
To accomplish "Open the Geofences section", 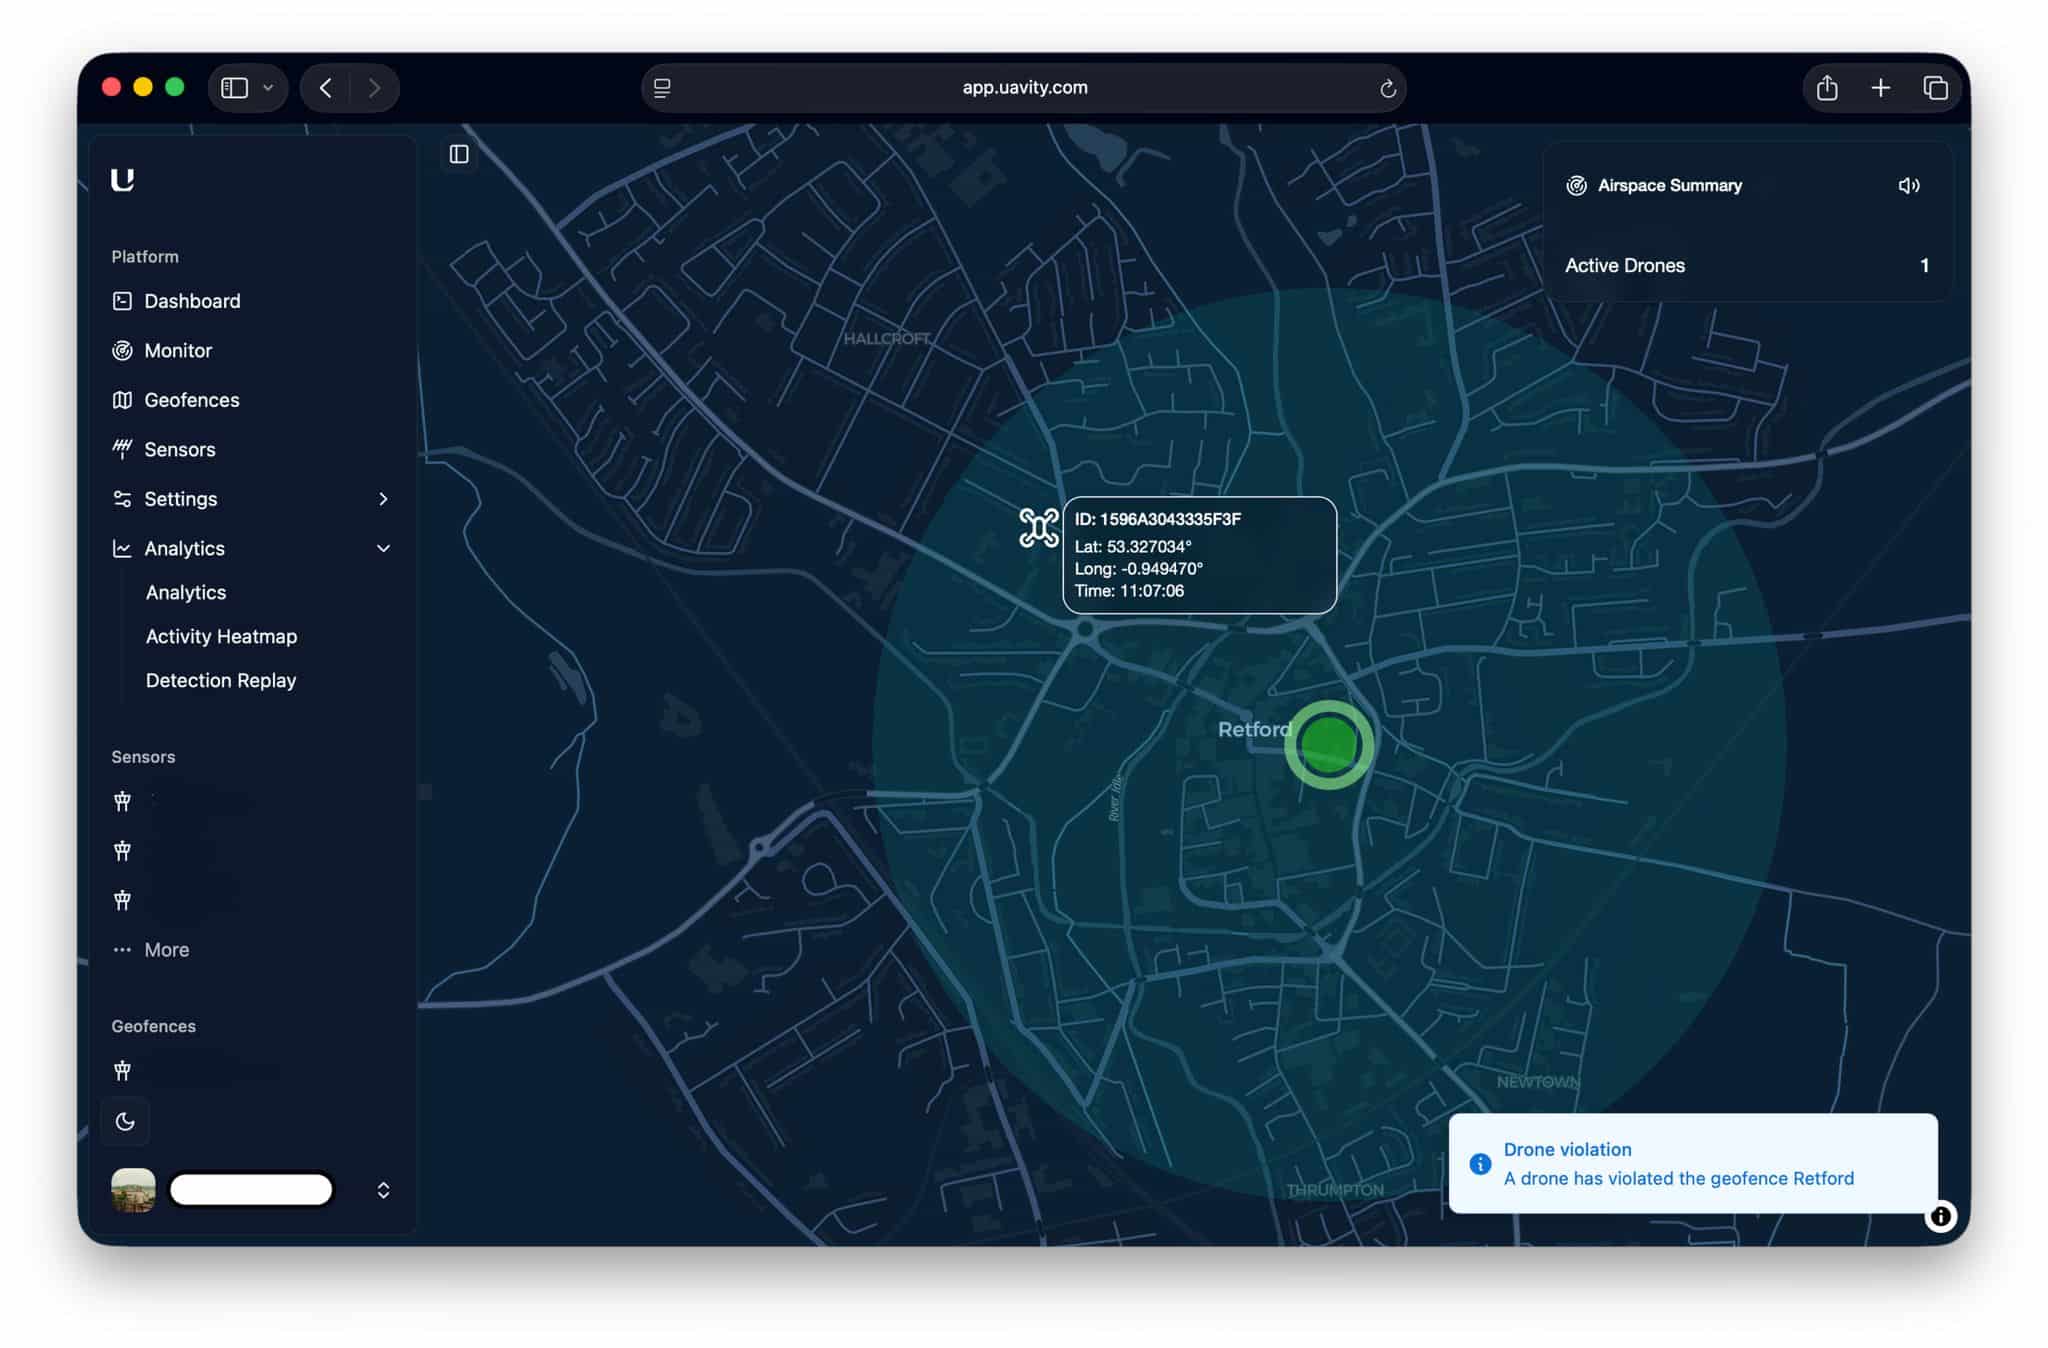I will click(191, 400).
